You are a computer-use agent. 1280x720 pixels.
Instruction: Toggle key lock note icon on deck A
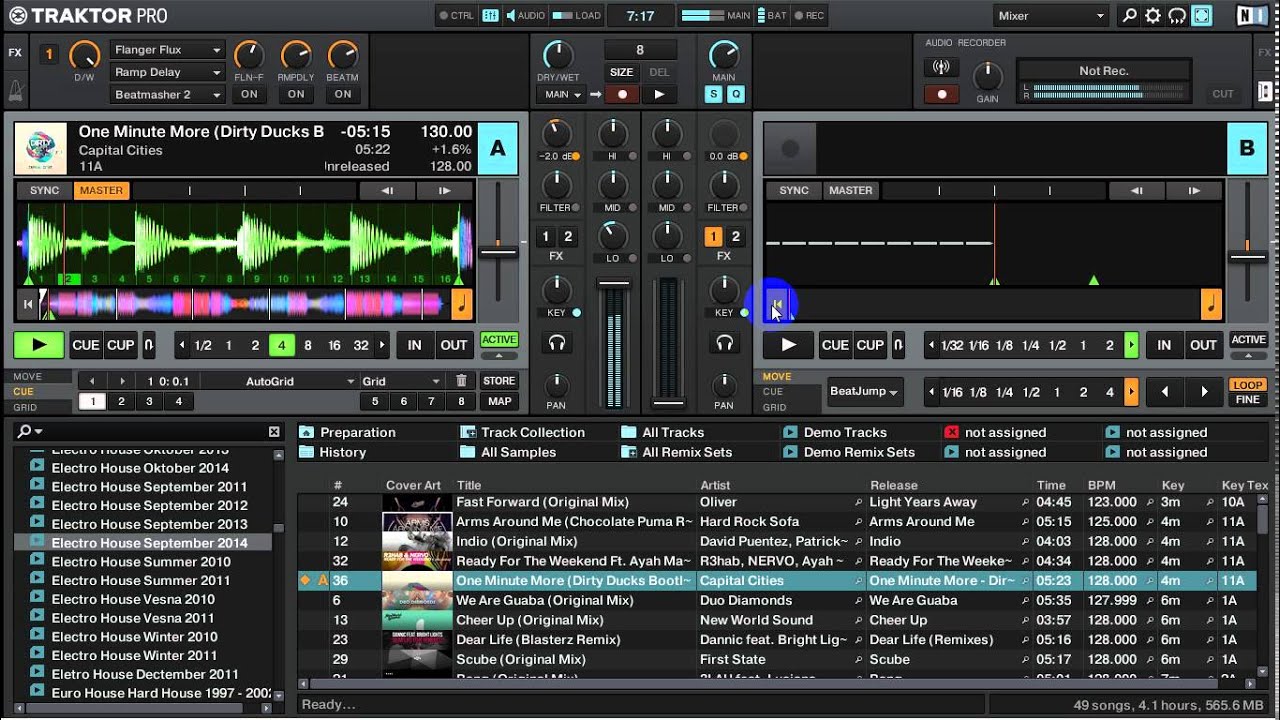click(x=462, y=304)
